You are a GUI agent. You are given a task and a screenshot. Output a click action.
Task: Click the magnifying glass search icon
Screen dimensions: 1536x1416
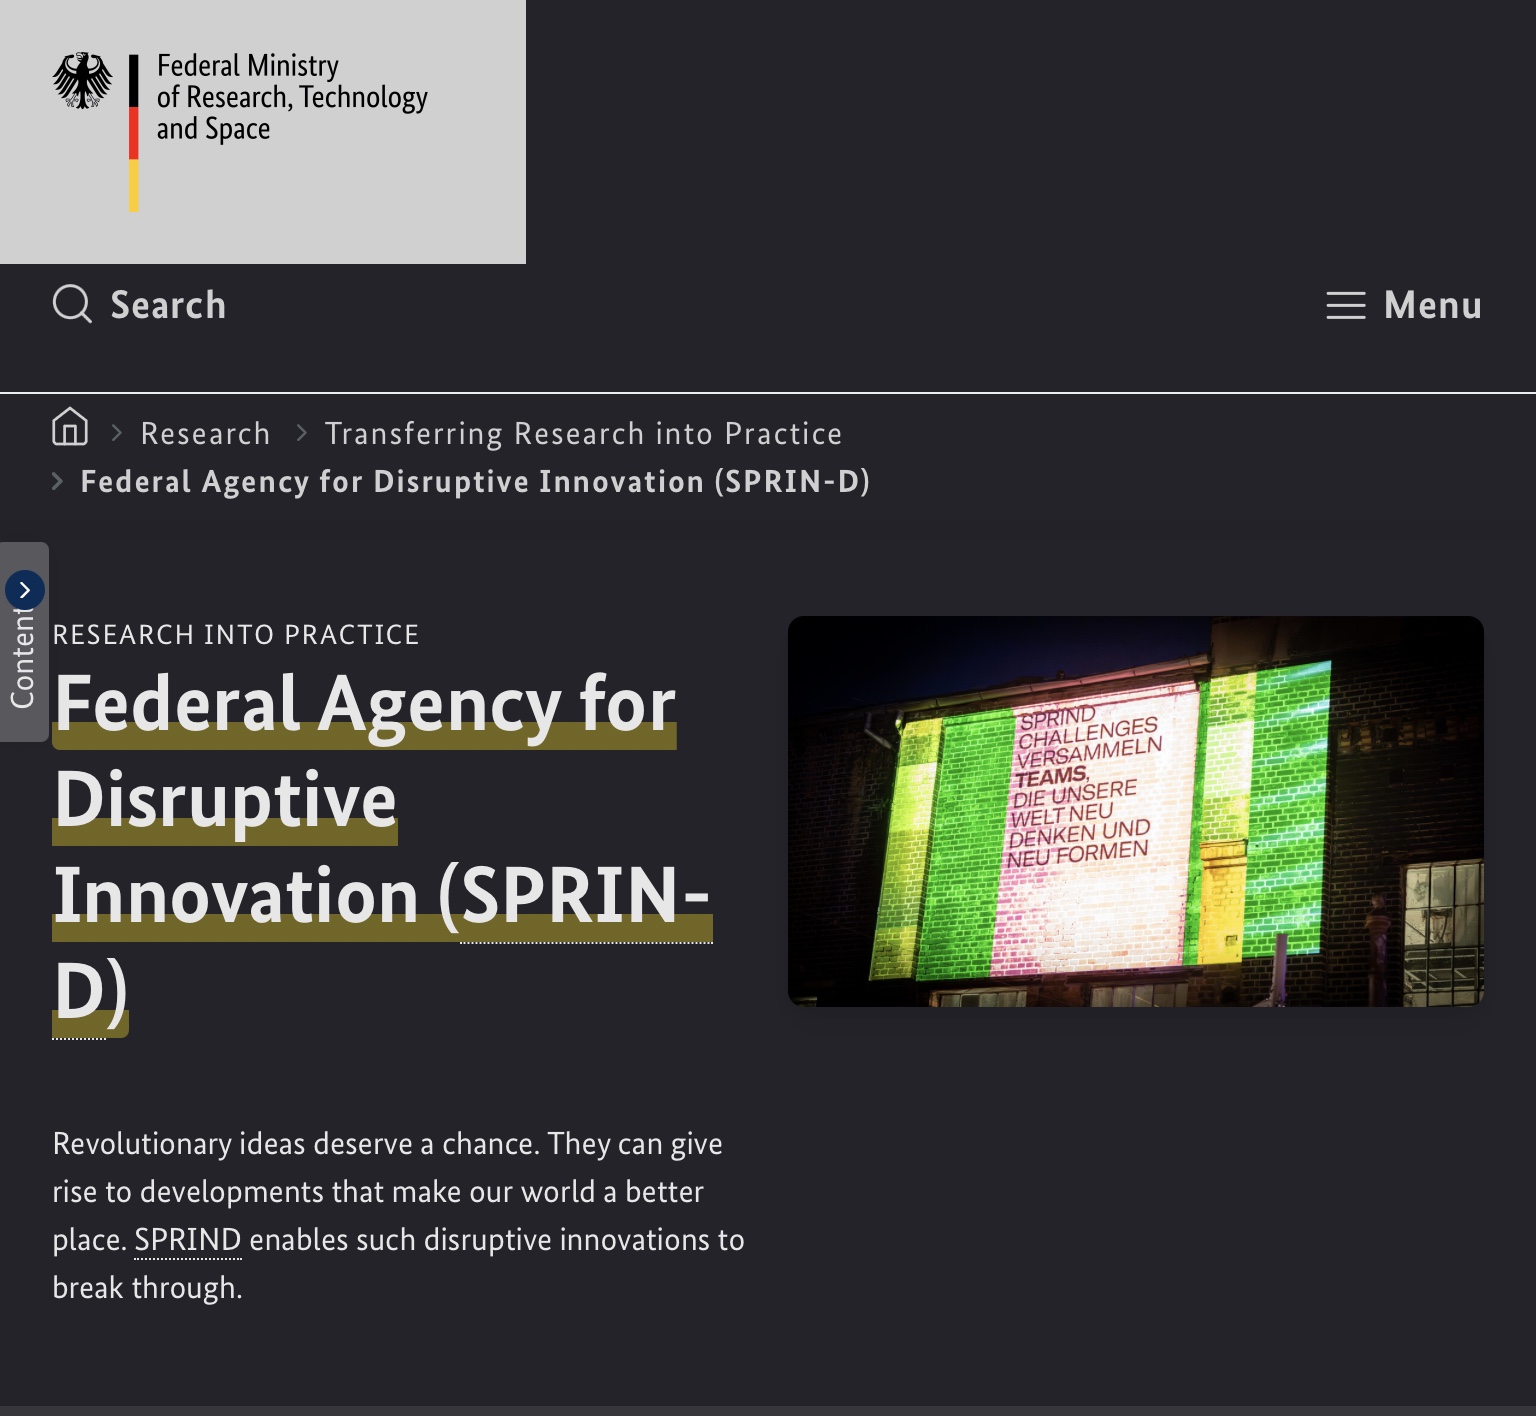tap(72, 304)
